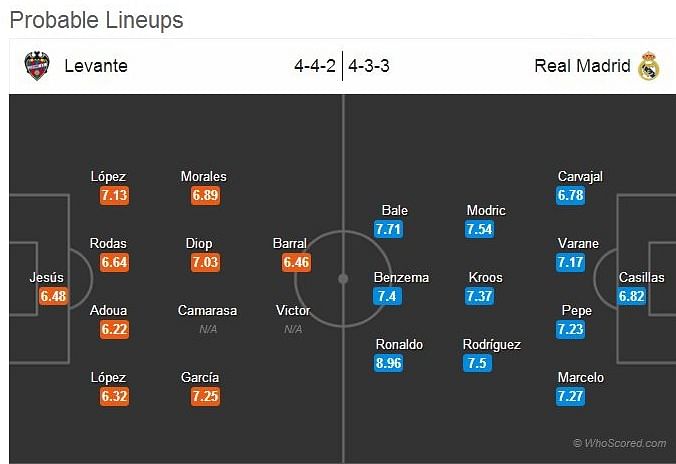This screenshot has width=676, height=464.
Task: Select the 4-4-2 formation label
Action: pyautogui.click(x=315, y=66)
